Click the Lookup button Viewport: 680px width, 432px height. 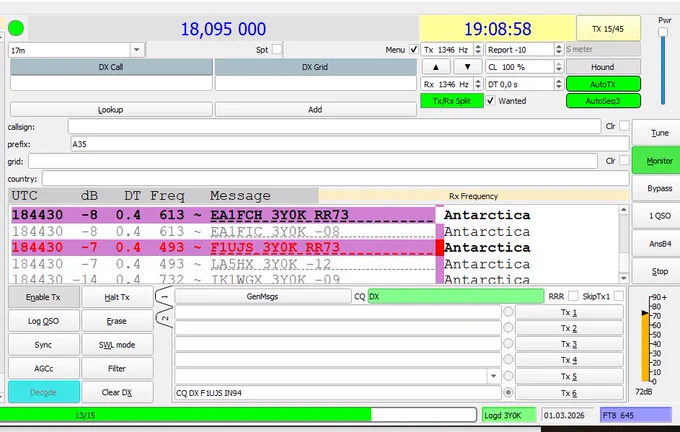pos(111,109)
